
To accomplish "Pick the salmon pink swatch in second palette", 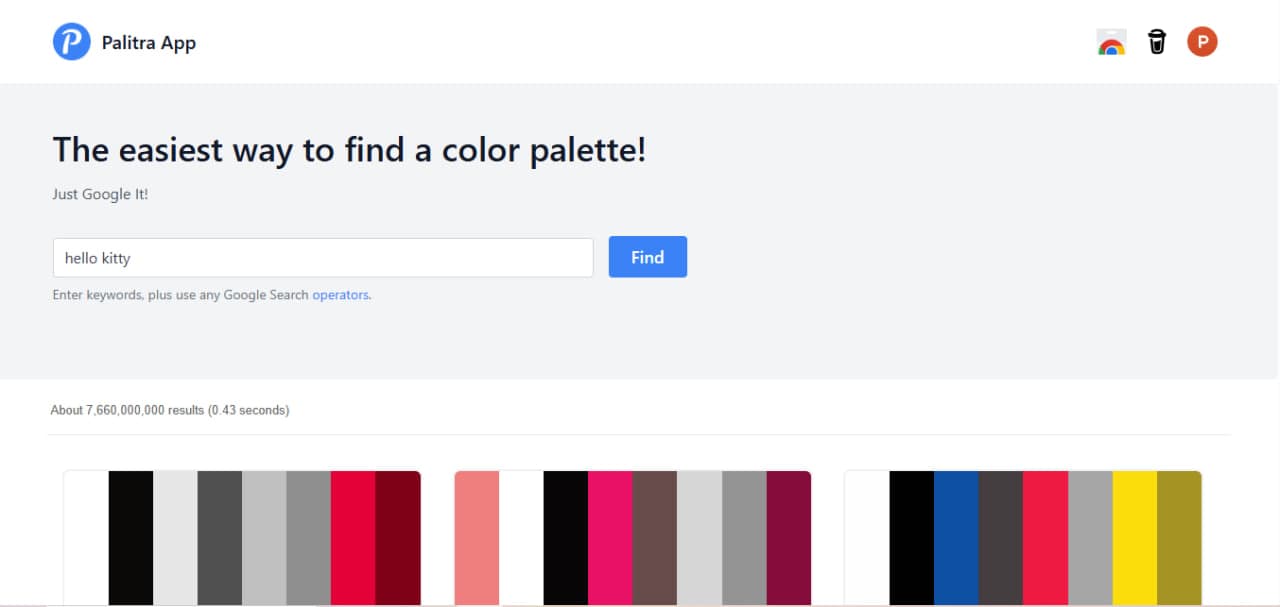I will [477, 538].
